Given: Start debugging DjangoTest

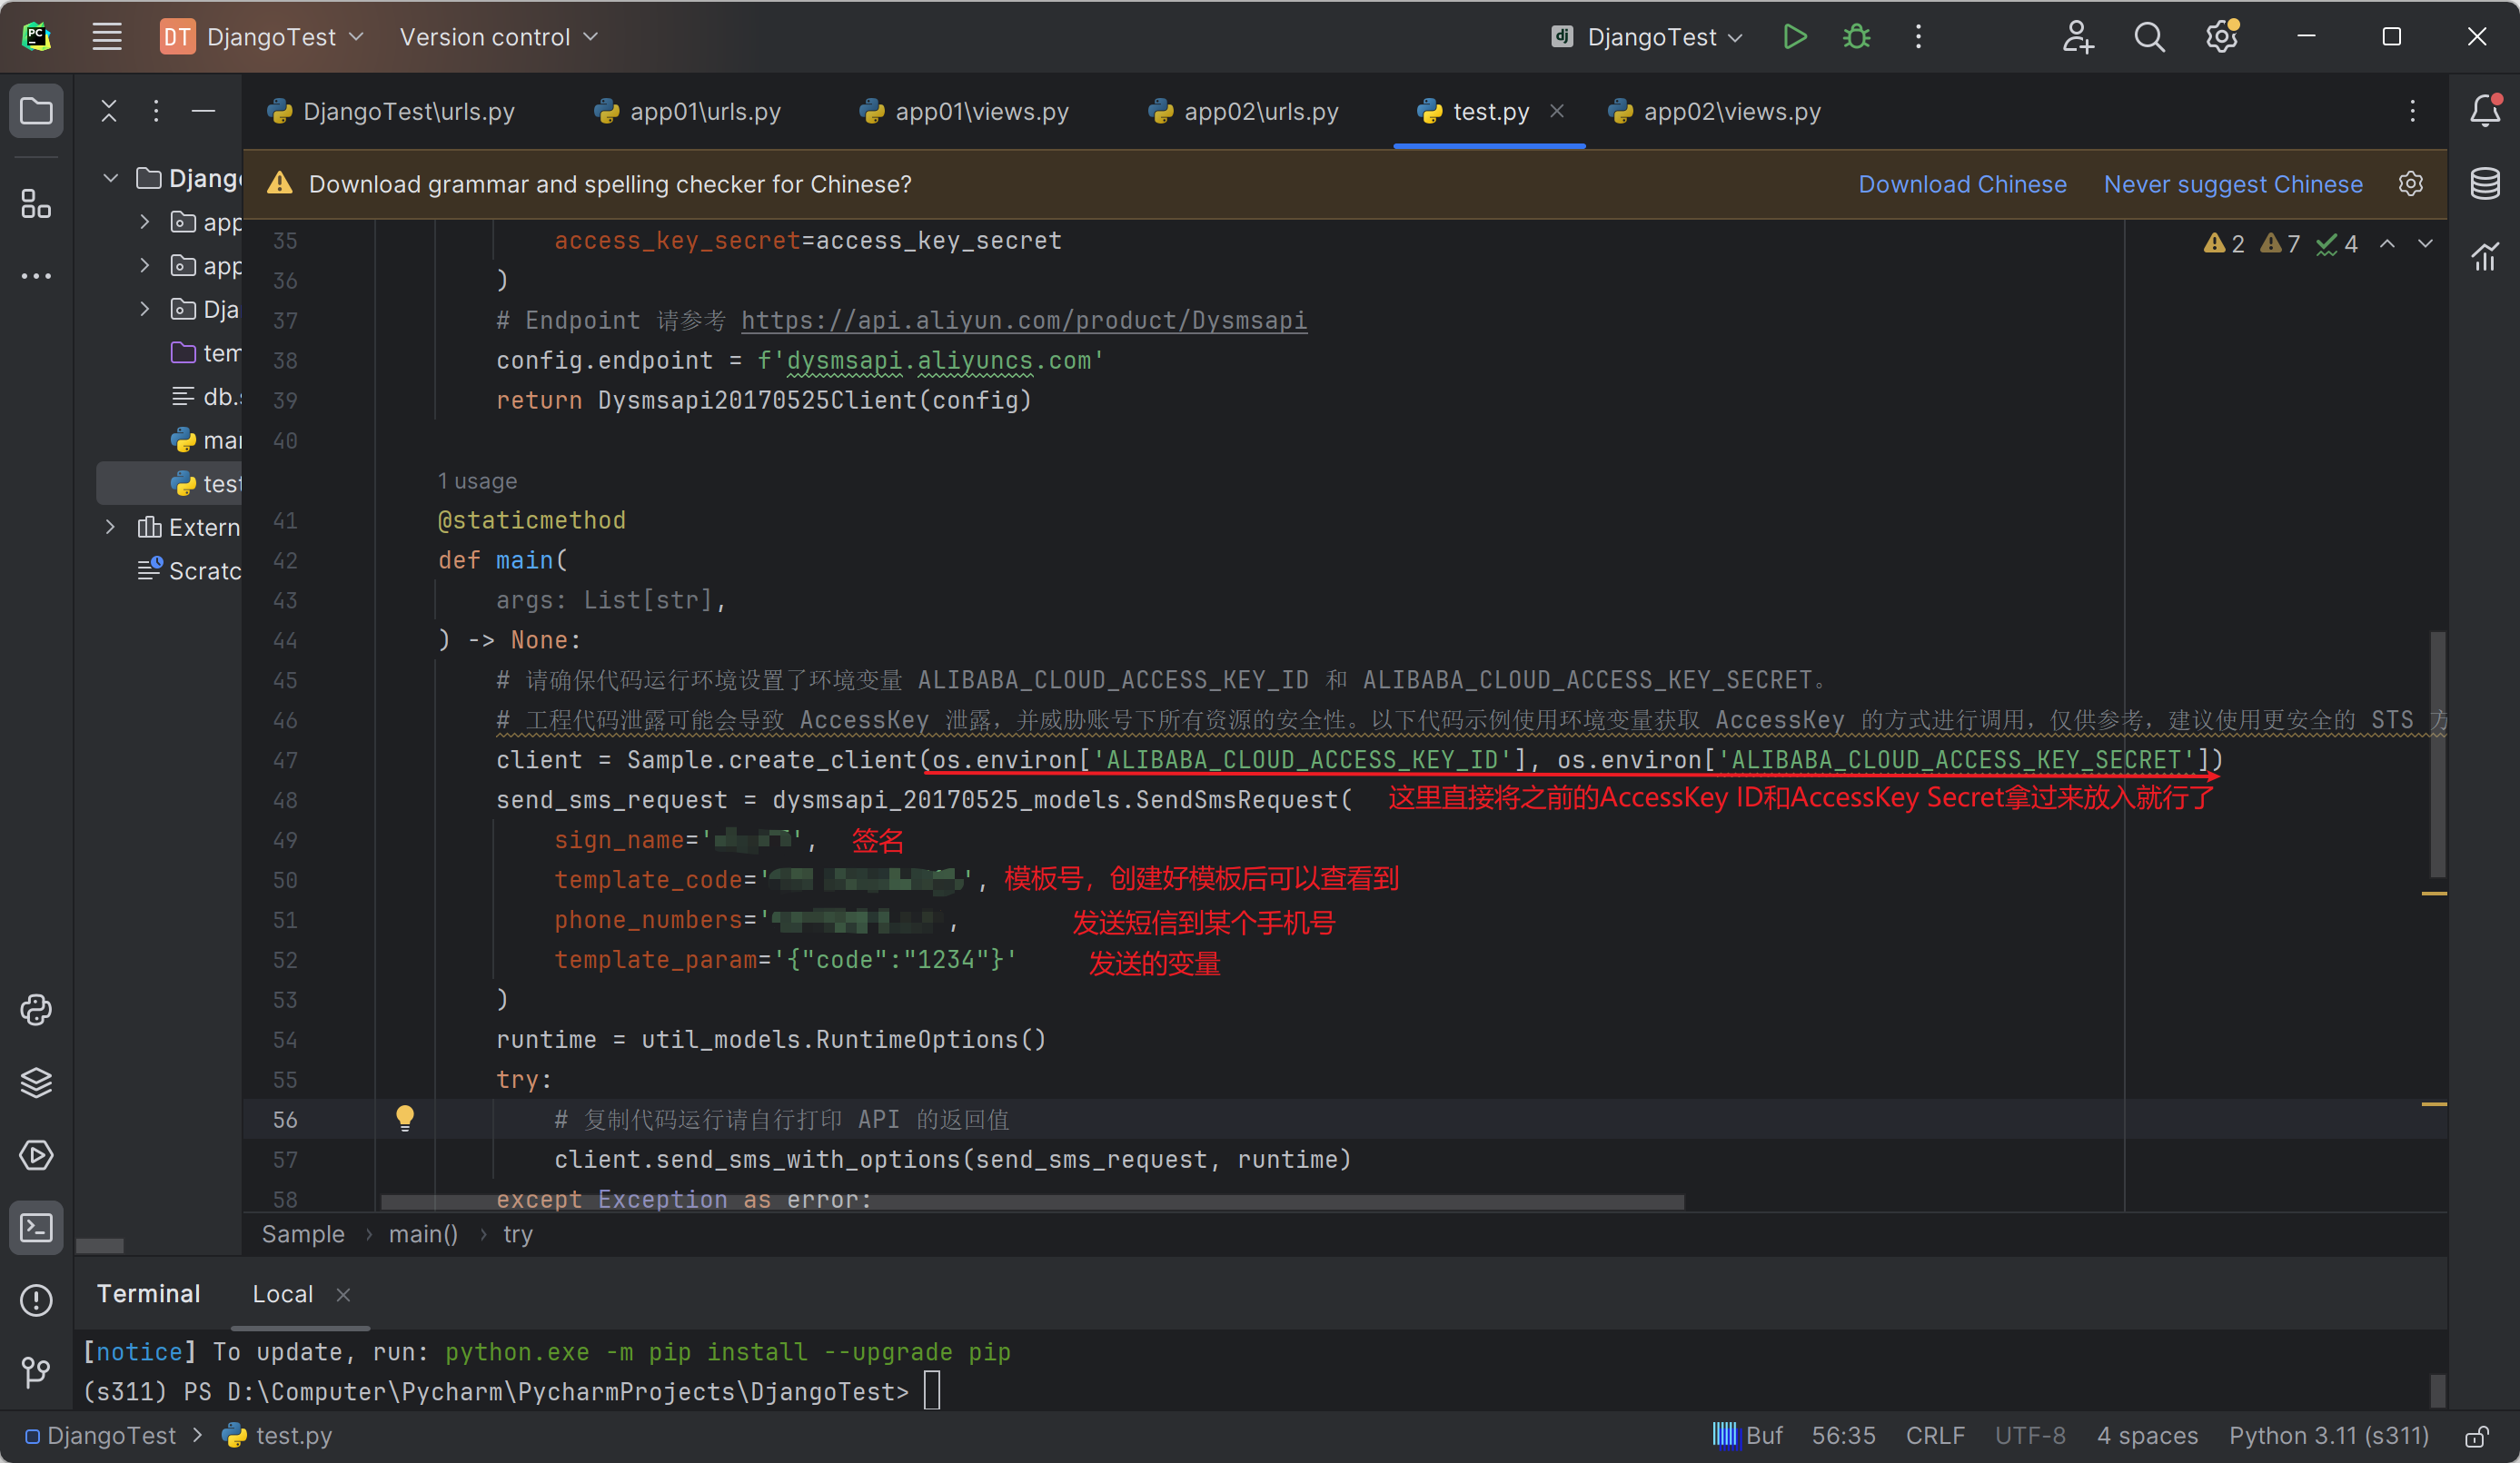Looking at the screenshot, I should tap(1857, 37).
